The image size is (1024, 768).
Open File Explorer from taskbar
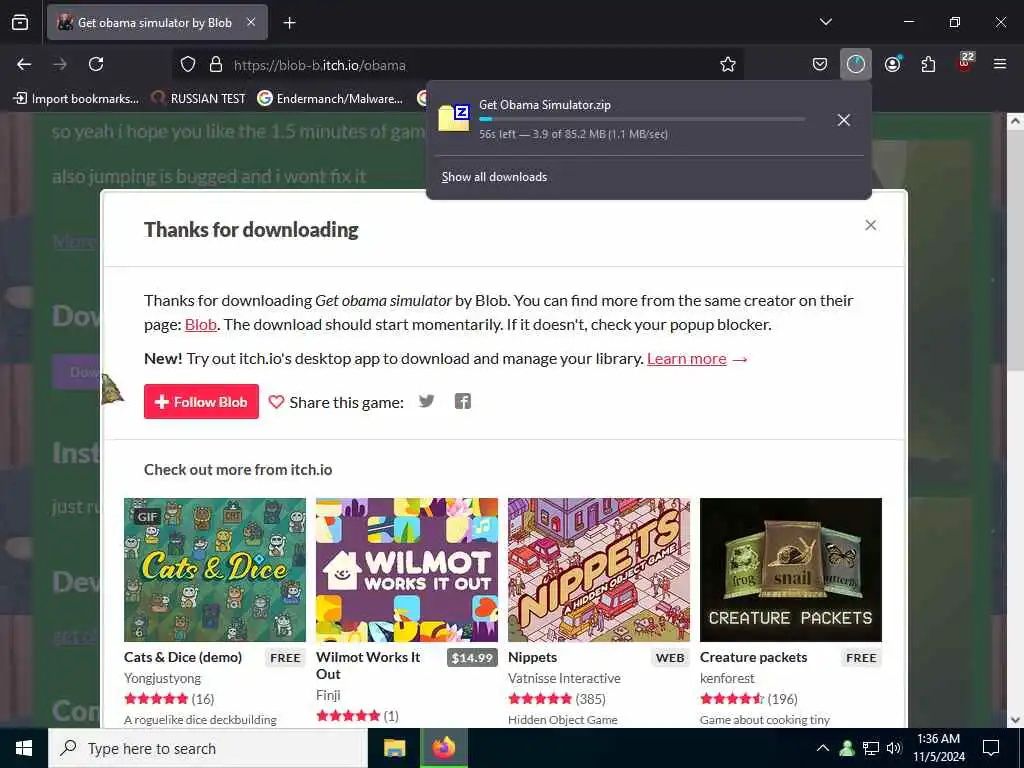click(x=394, y=748)
